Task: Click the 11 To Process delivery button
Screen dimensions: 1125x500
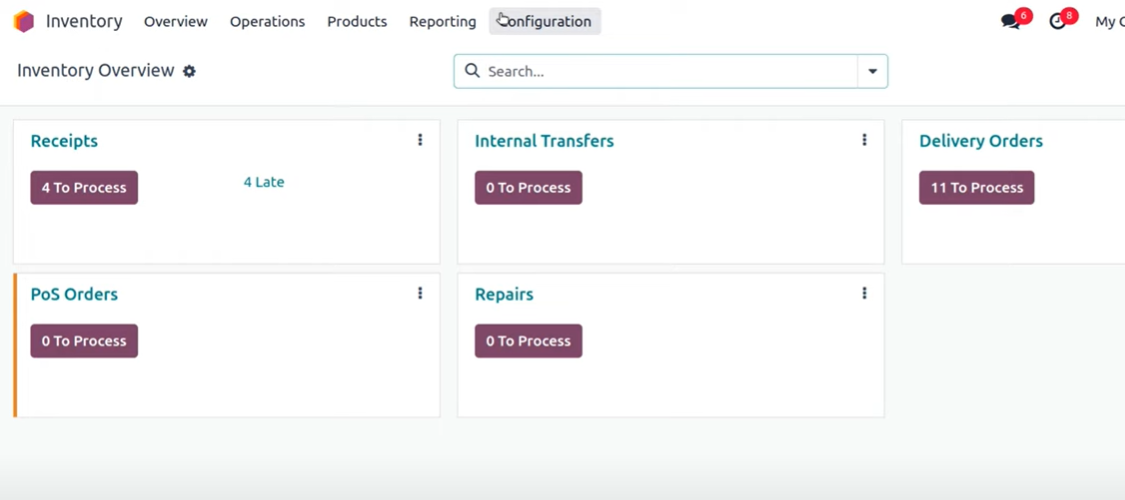Action: pyautogui.click(x=976, y=187)
